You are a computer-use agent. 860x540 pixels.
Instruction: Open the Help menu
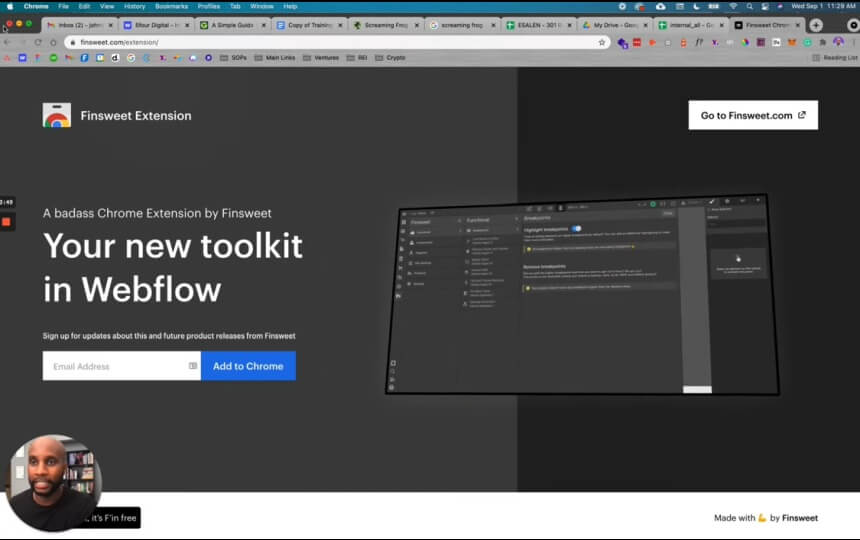[x=290, y=7]
